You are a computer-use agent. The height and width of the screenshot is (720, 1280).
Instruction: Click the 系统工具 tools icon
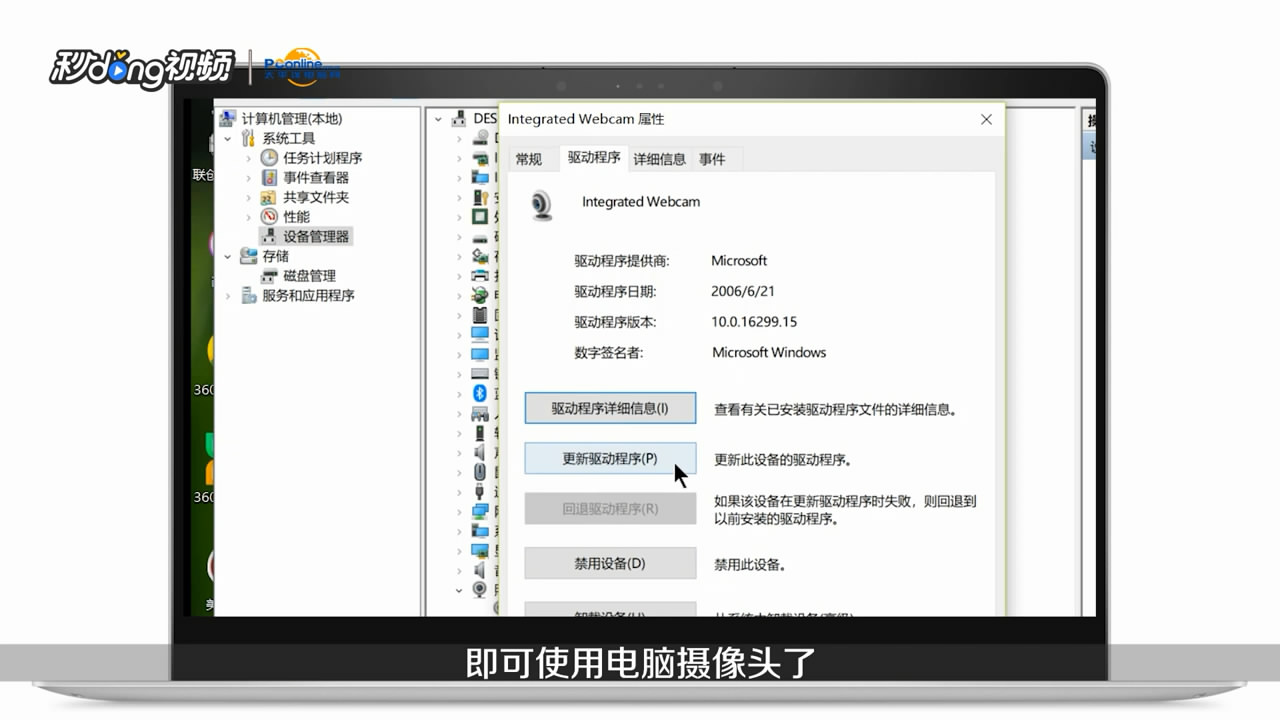tap(248, 138)
